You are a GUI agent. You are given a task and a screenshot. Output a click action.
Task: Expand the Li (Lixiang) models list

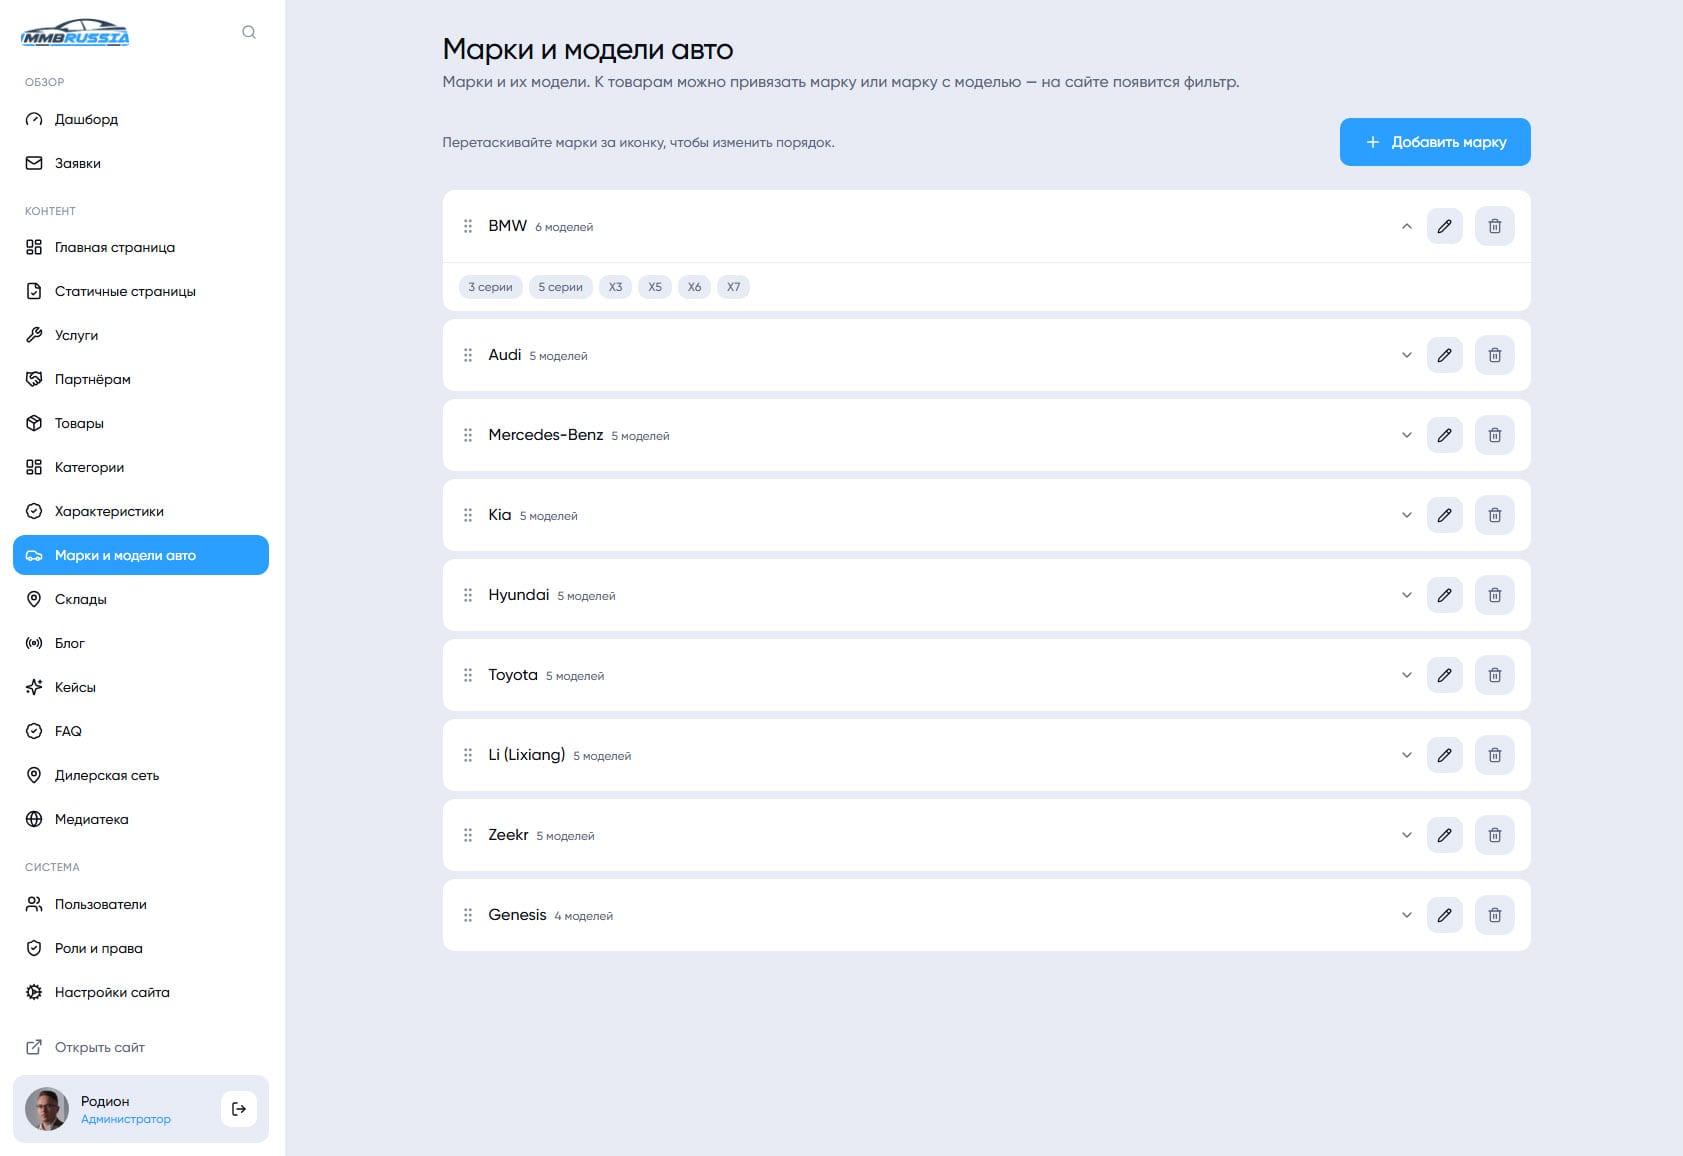click(1407, 755)
